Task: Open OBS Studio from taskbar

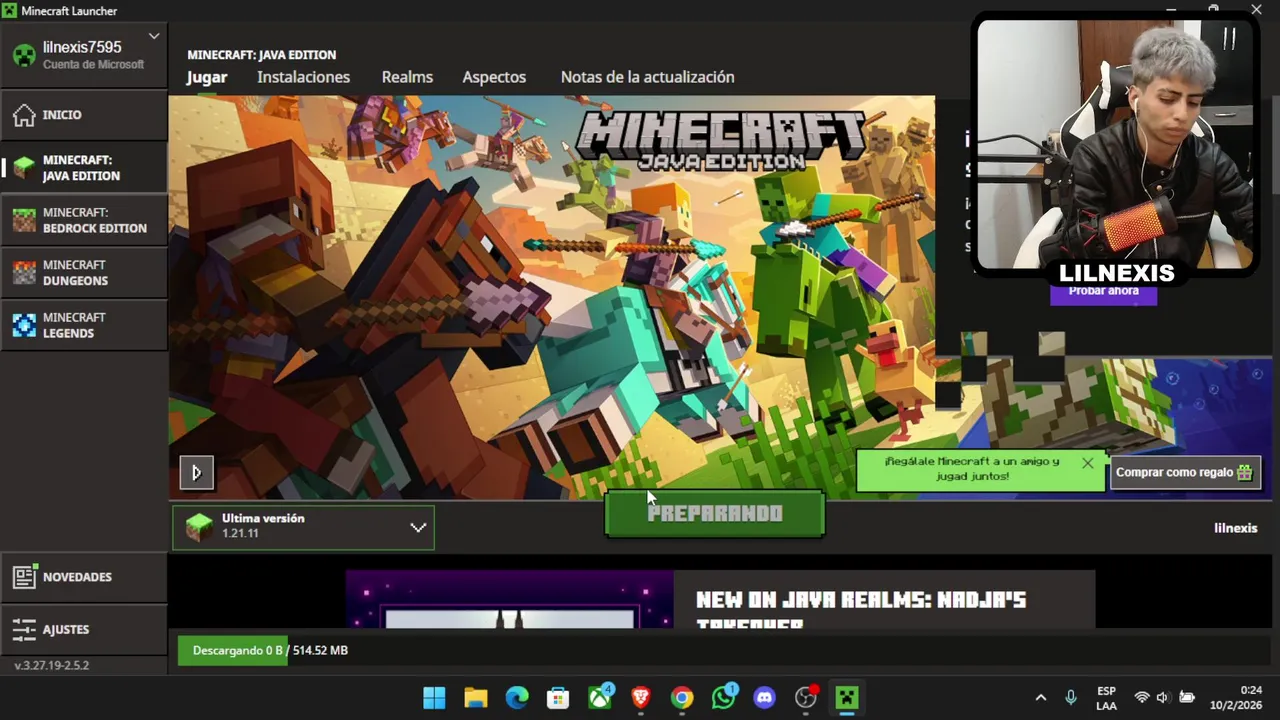Action: click(806, 698)
